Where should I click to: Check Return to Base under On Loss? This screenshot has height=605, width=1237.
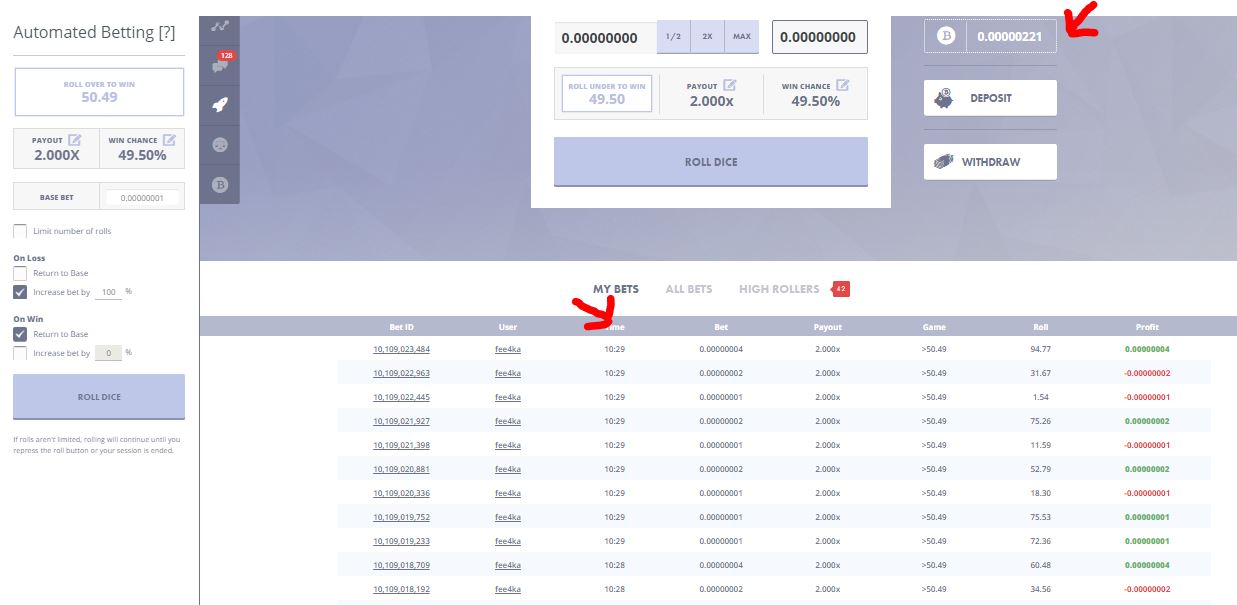tap(20, 273)
